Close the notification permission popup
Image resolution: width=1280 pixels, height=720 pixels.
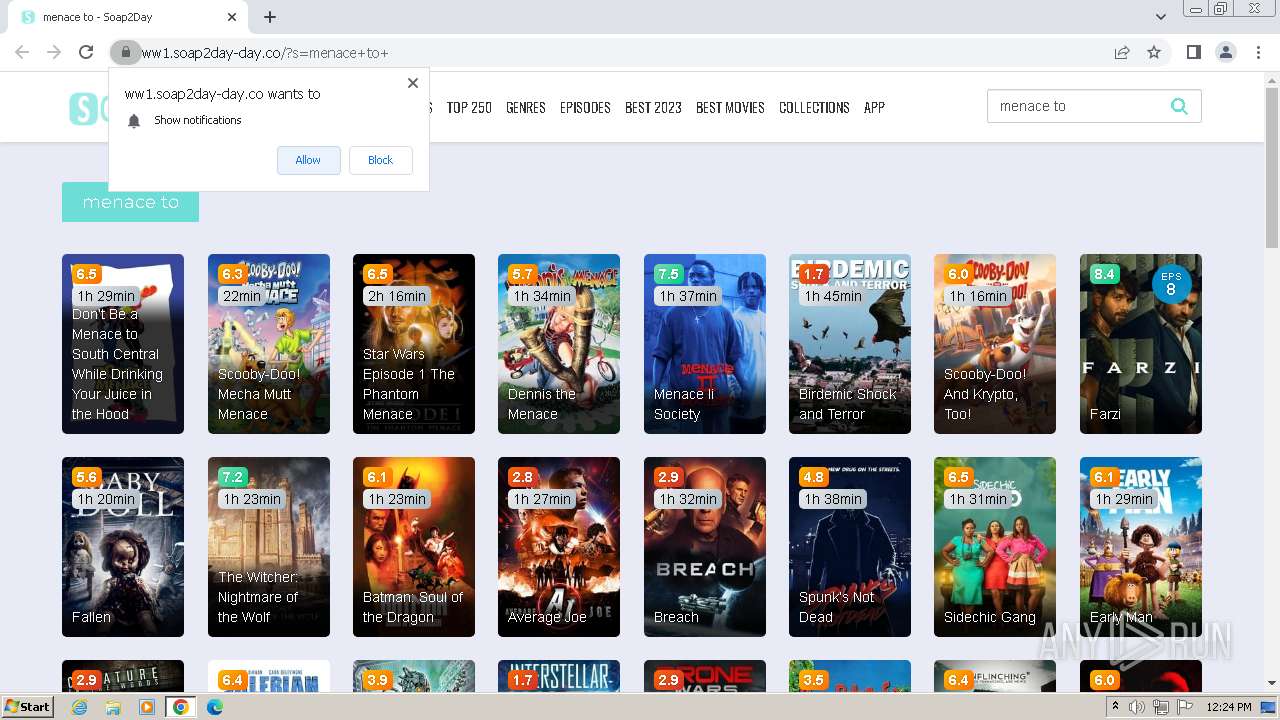tap(412, 83)
